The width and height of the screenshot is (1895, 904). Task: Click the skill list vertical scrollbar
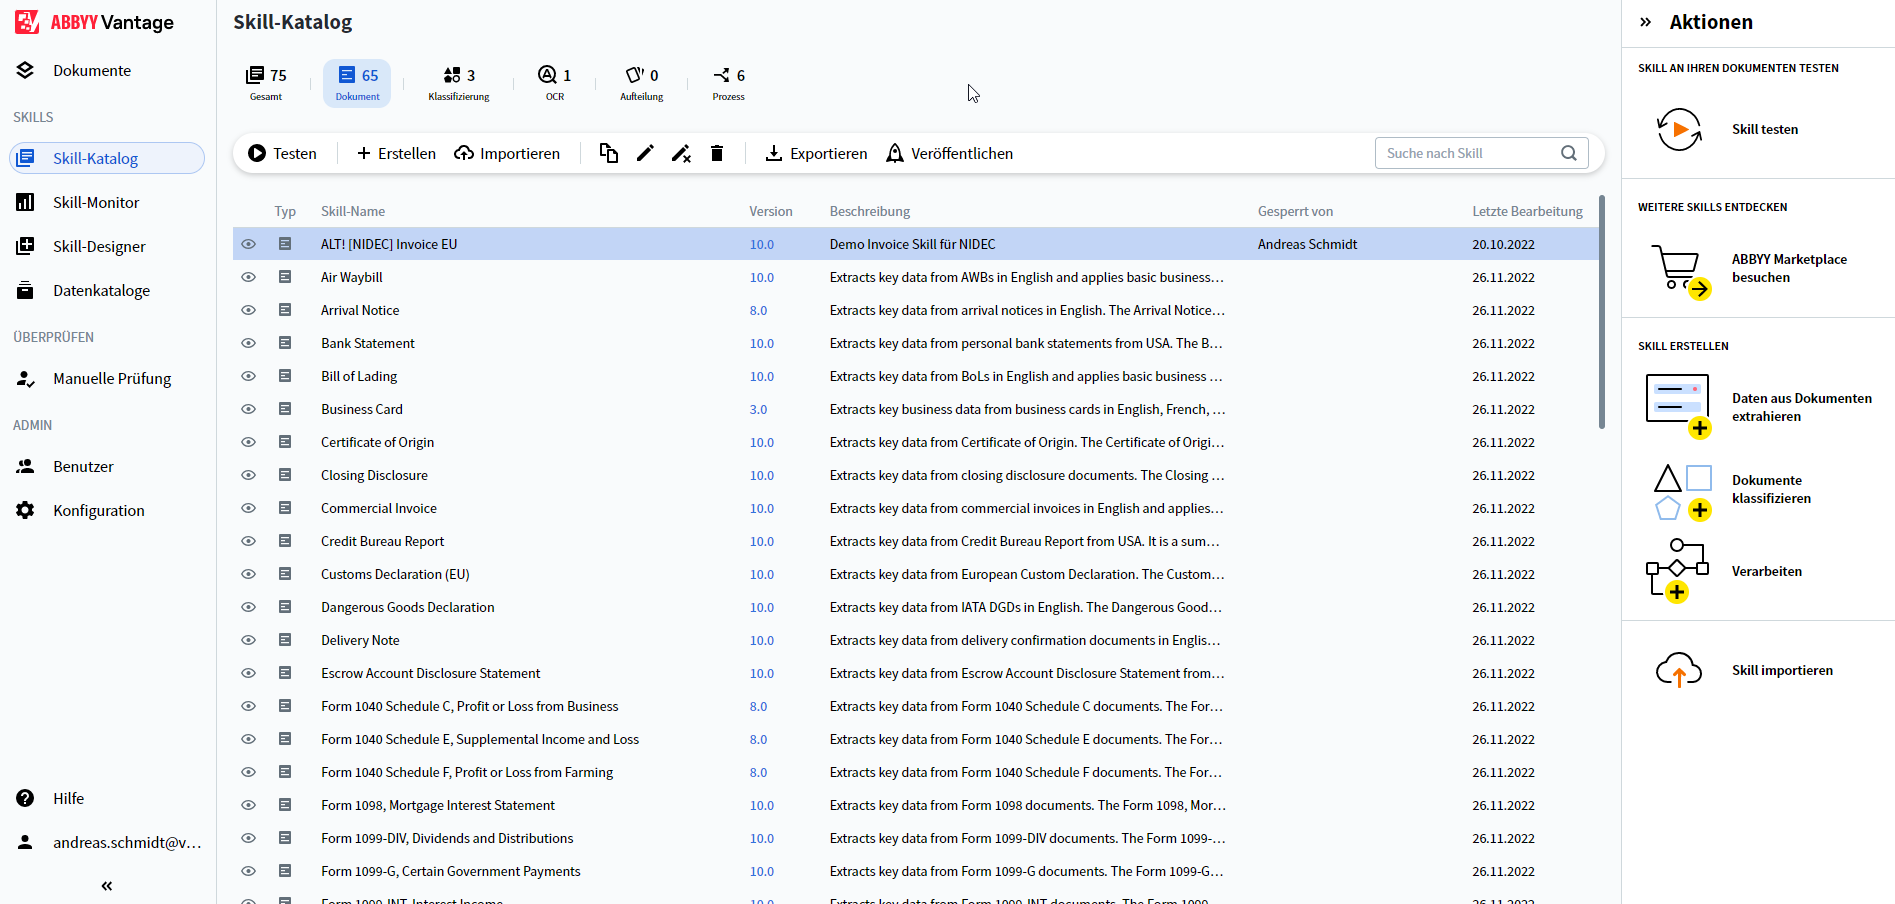point(1601,312)
